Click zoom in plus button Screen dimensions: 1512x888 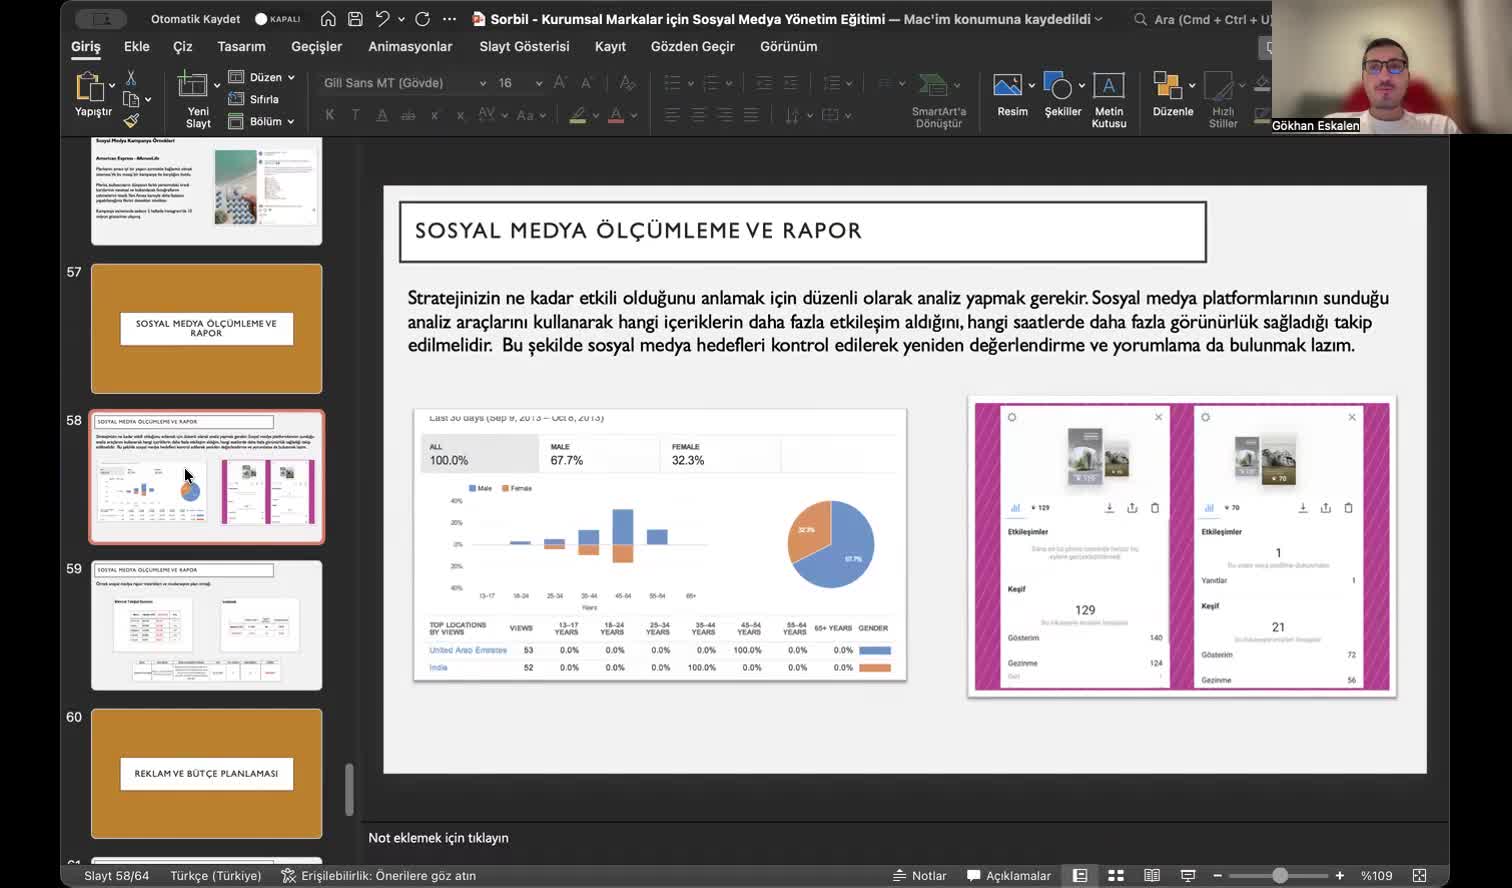[x=1340, y=875]
